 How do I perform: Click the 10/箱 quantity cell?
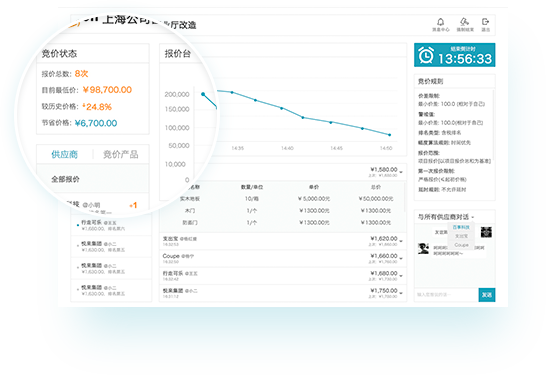tap(251, 199)
